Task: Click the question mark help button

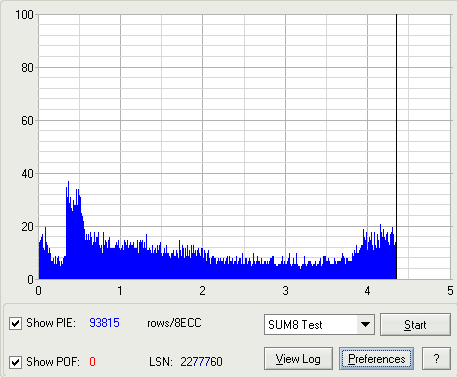Action: pyautogui.click(x=436, y=359)
